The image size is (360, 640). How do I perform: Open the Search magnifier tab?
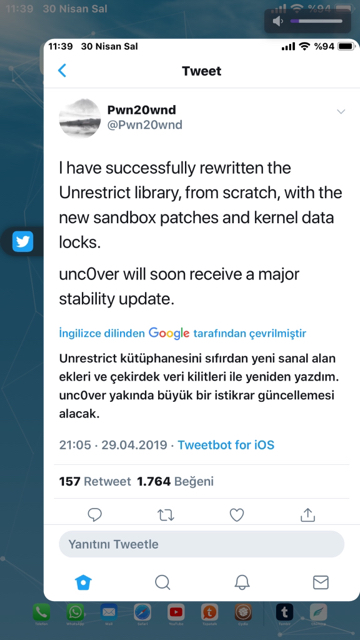(162, 582)
